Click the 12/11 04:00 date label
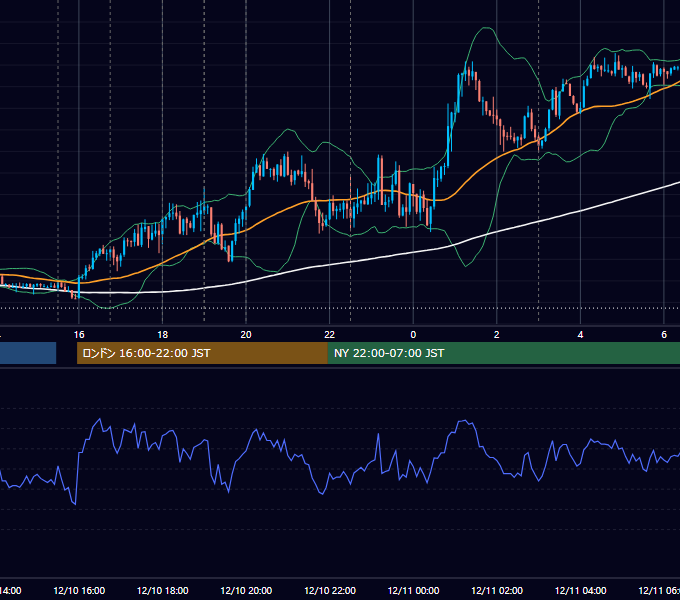Image resolution: width=680 pixels, height=600 pixels. [581, 590]
